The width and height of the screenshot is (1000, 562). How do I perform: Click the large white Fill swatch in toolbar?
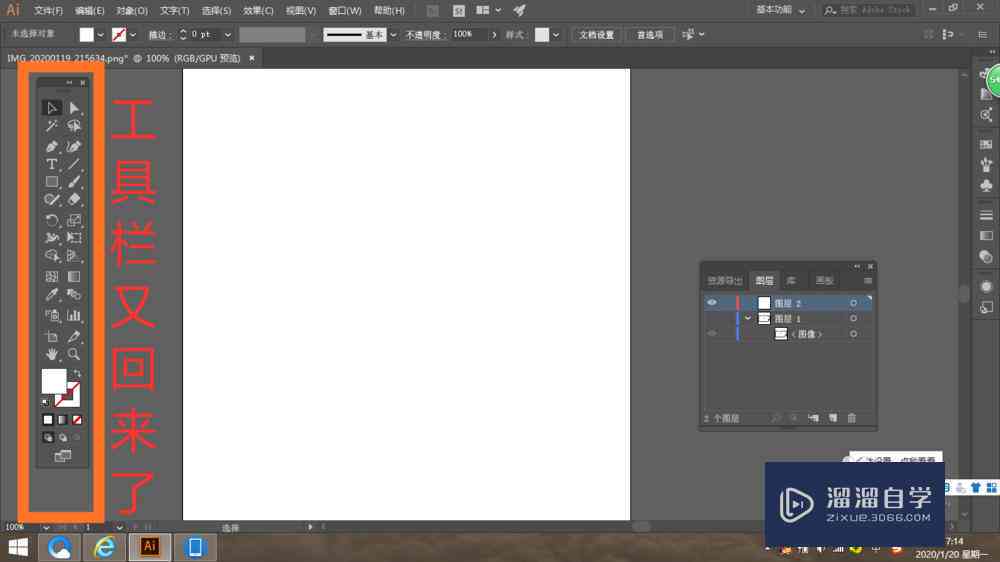(54, 381)
